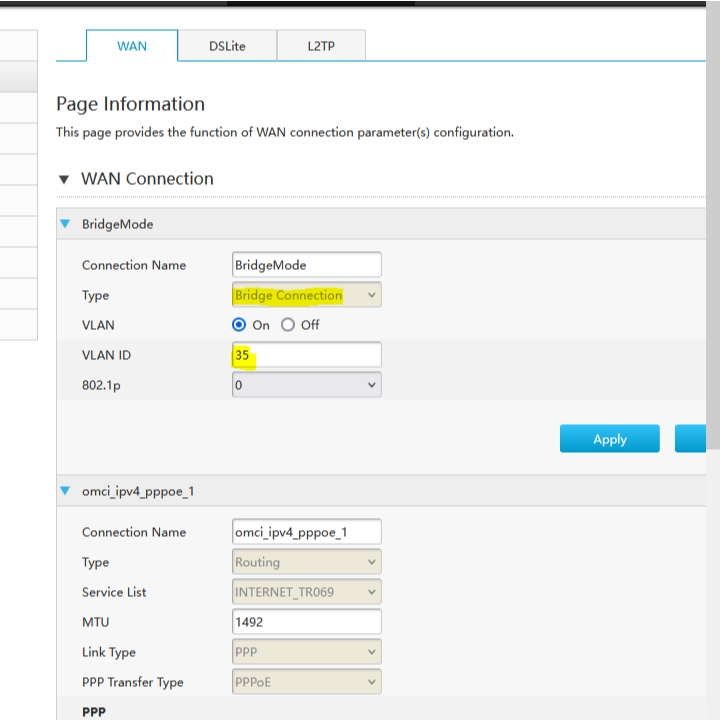Click the Apply button
Image resolution: width=720 pixels, height=720 pixels.
(x=609, y=439)
